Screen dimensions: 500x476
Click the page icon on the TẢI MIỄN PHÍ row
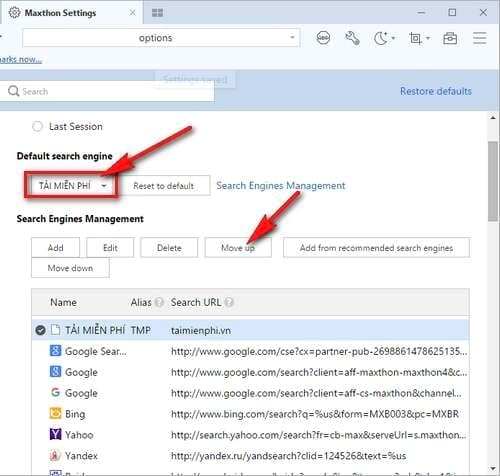[x=55, y=330]
